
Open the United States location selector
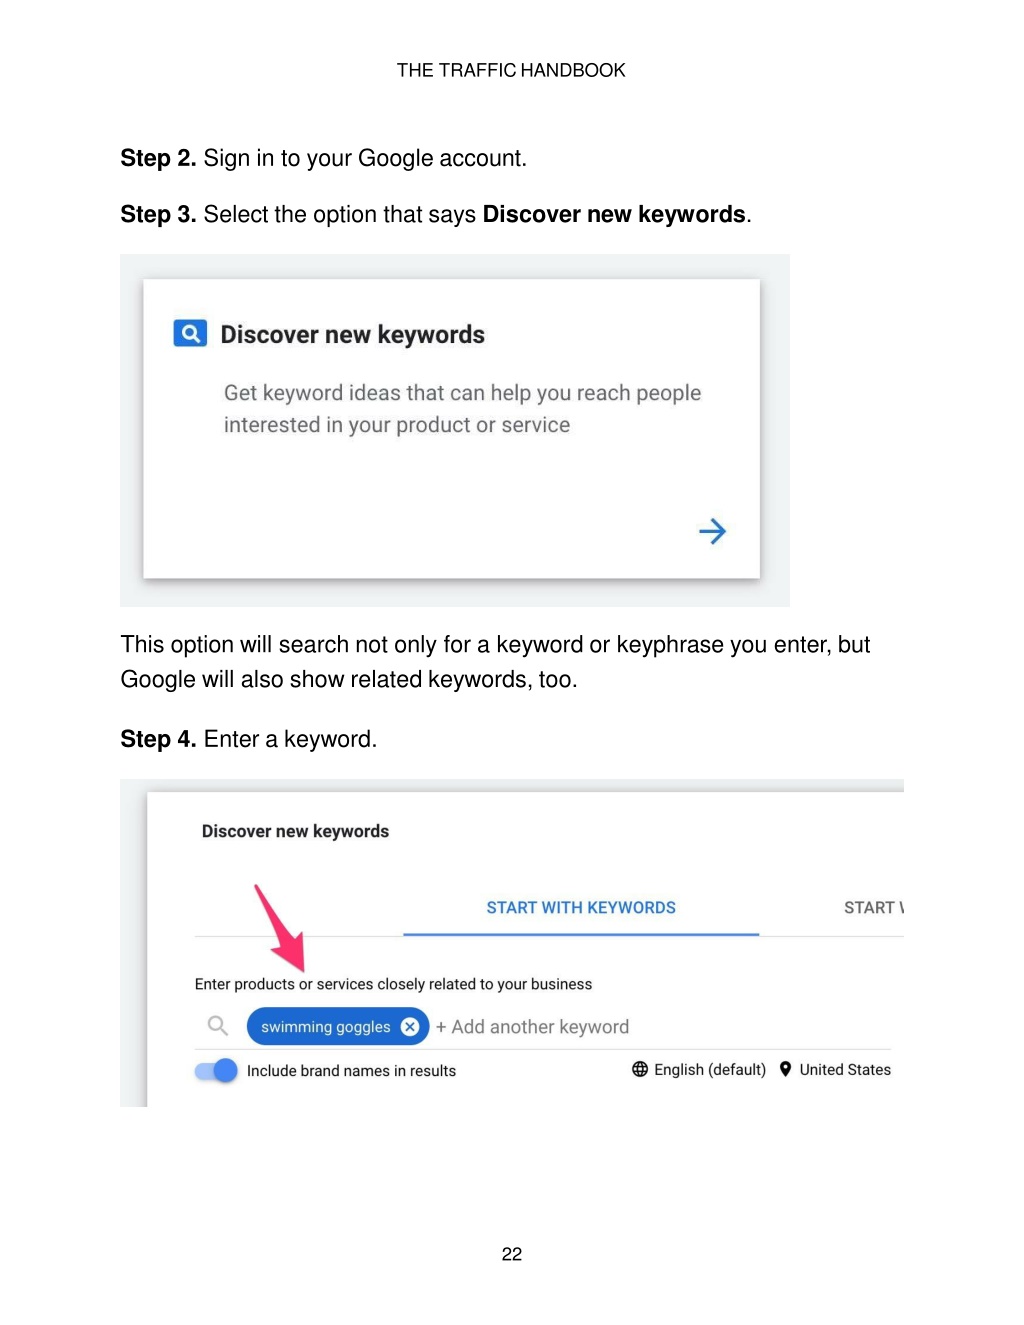[x=835, y=1069]
